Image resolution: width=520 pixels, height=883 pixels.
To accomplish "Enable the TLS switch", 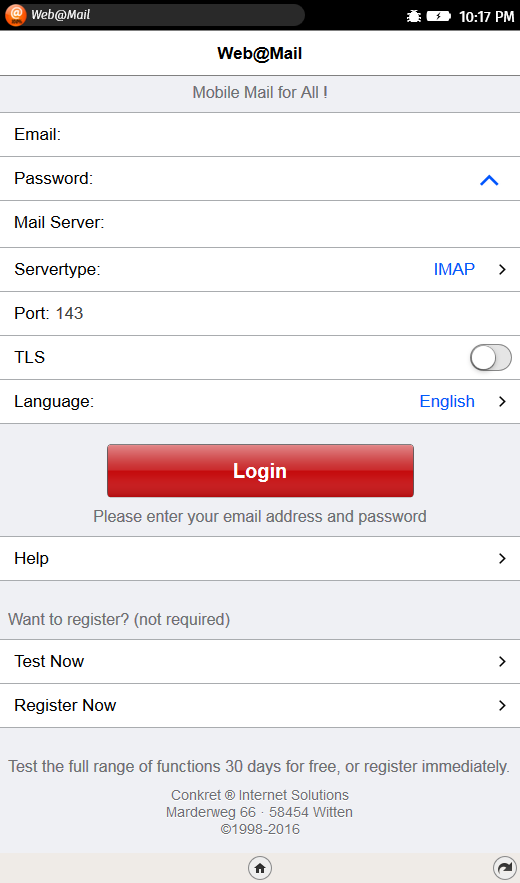I will pos(491,358).
